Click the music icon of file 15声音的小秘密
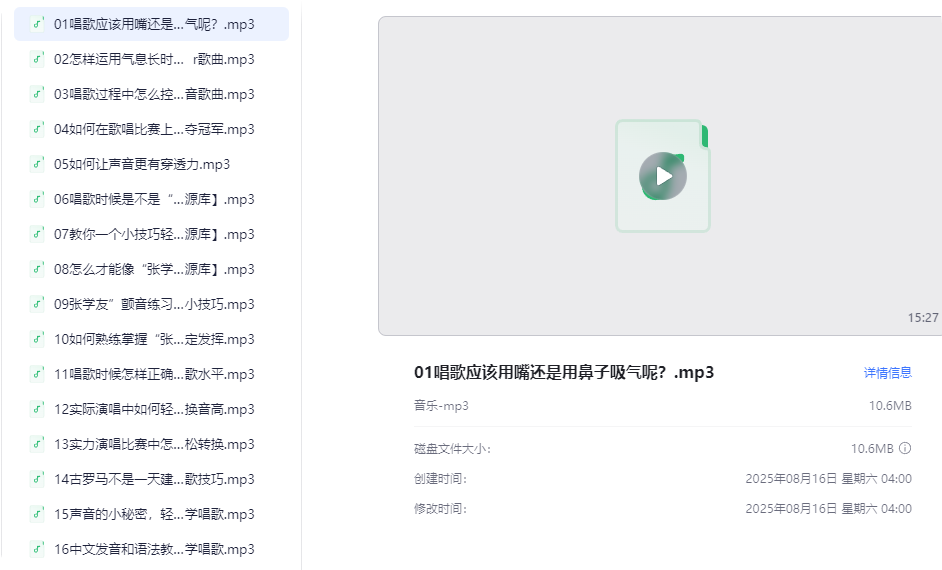 point(37,514)
